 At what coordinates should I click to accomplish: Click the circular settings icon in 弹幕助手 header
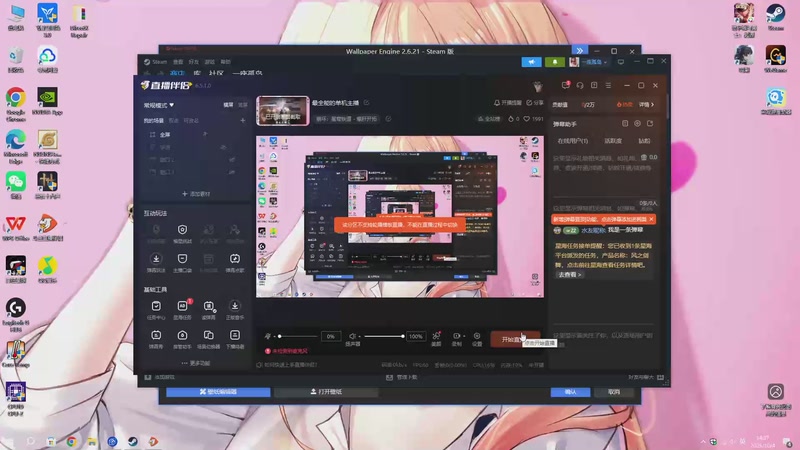coord(637,123)
